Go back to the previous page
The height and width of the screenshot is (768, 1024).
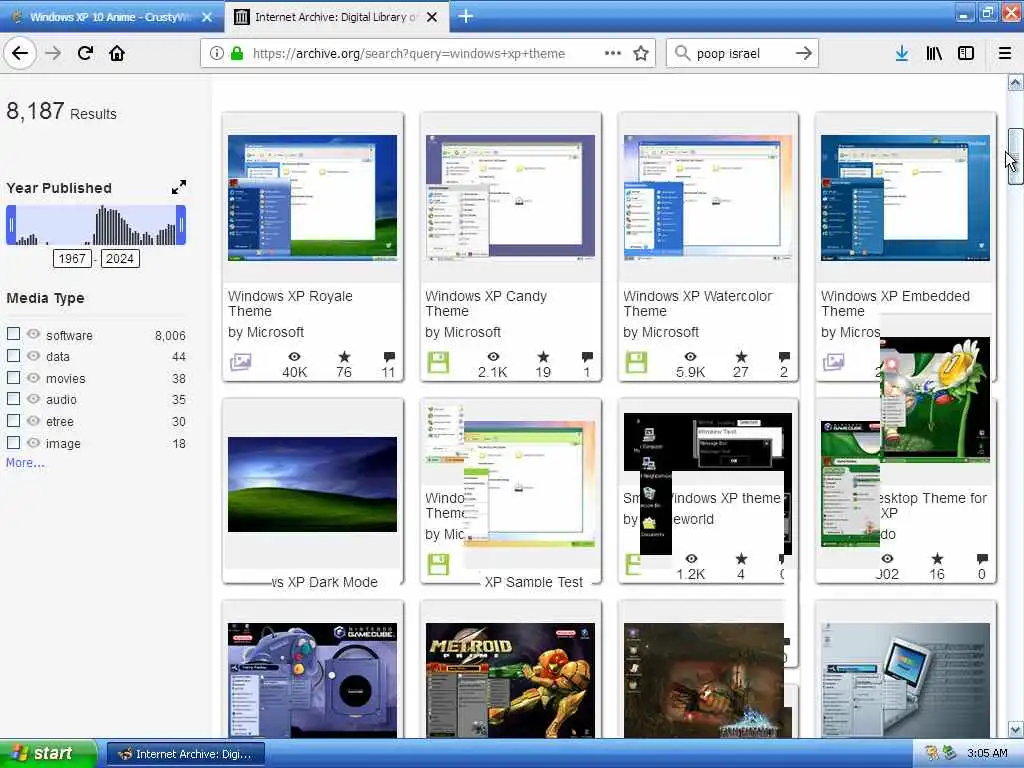[20, 53]
